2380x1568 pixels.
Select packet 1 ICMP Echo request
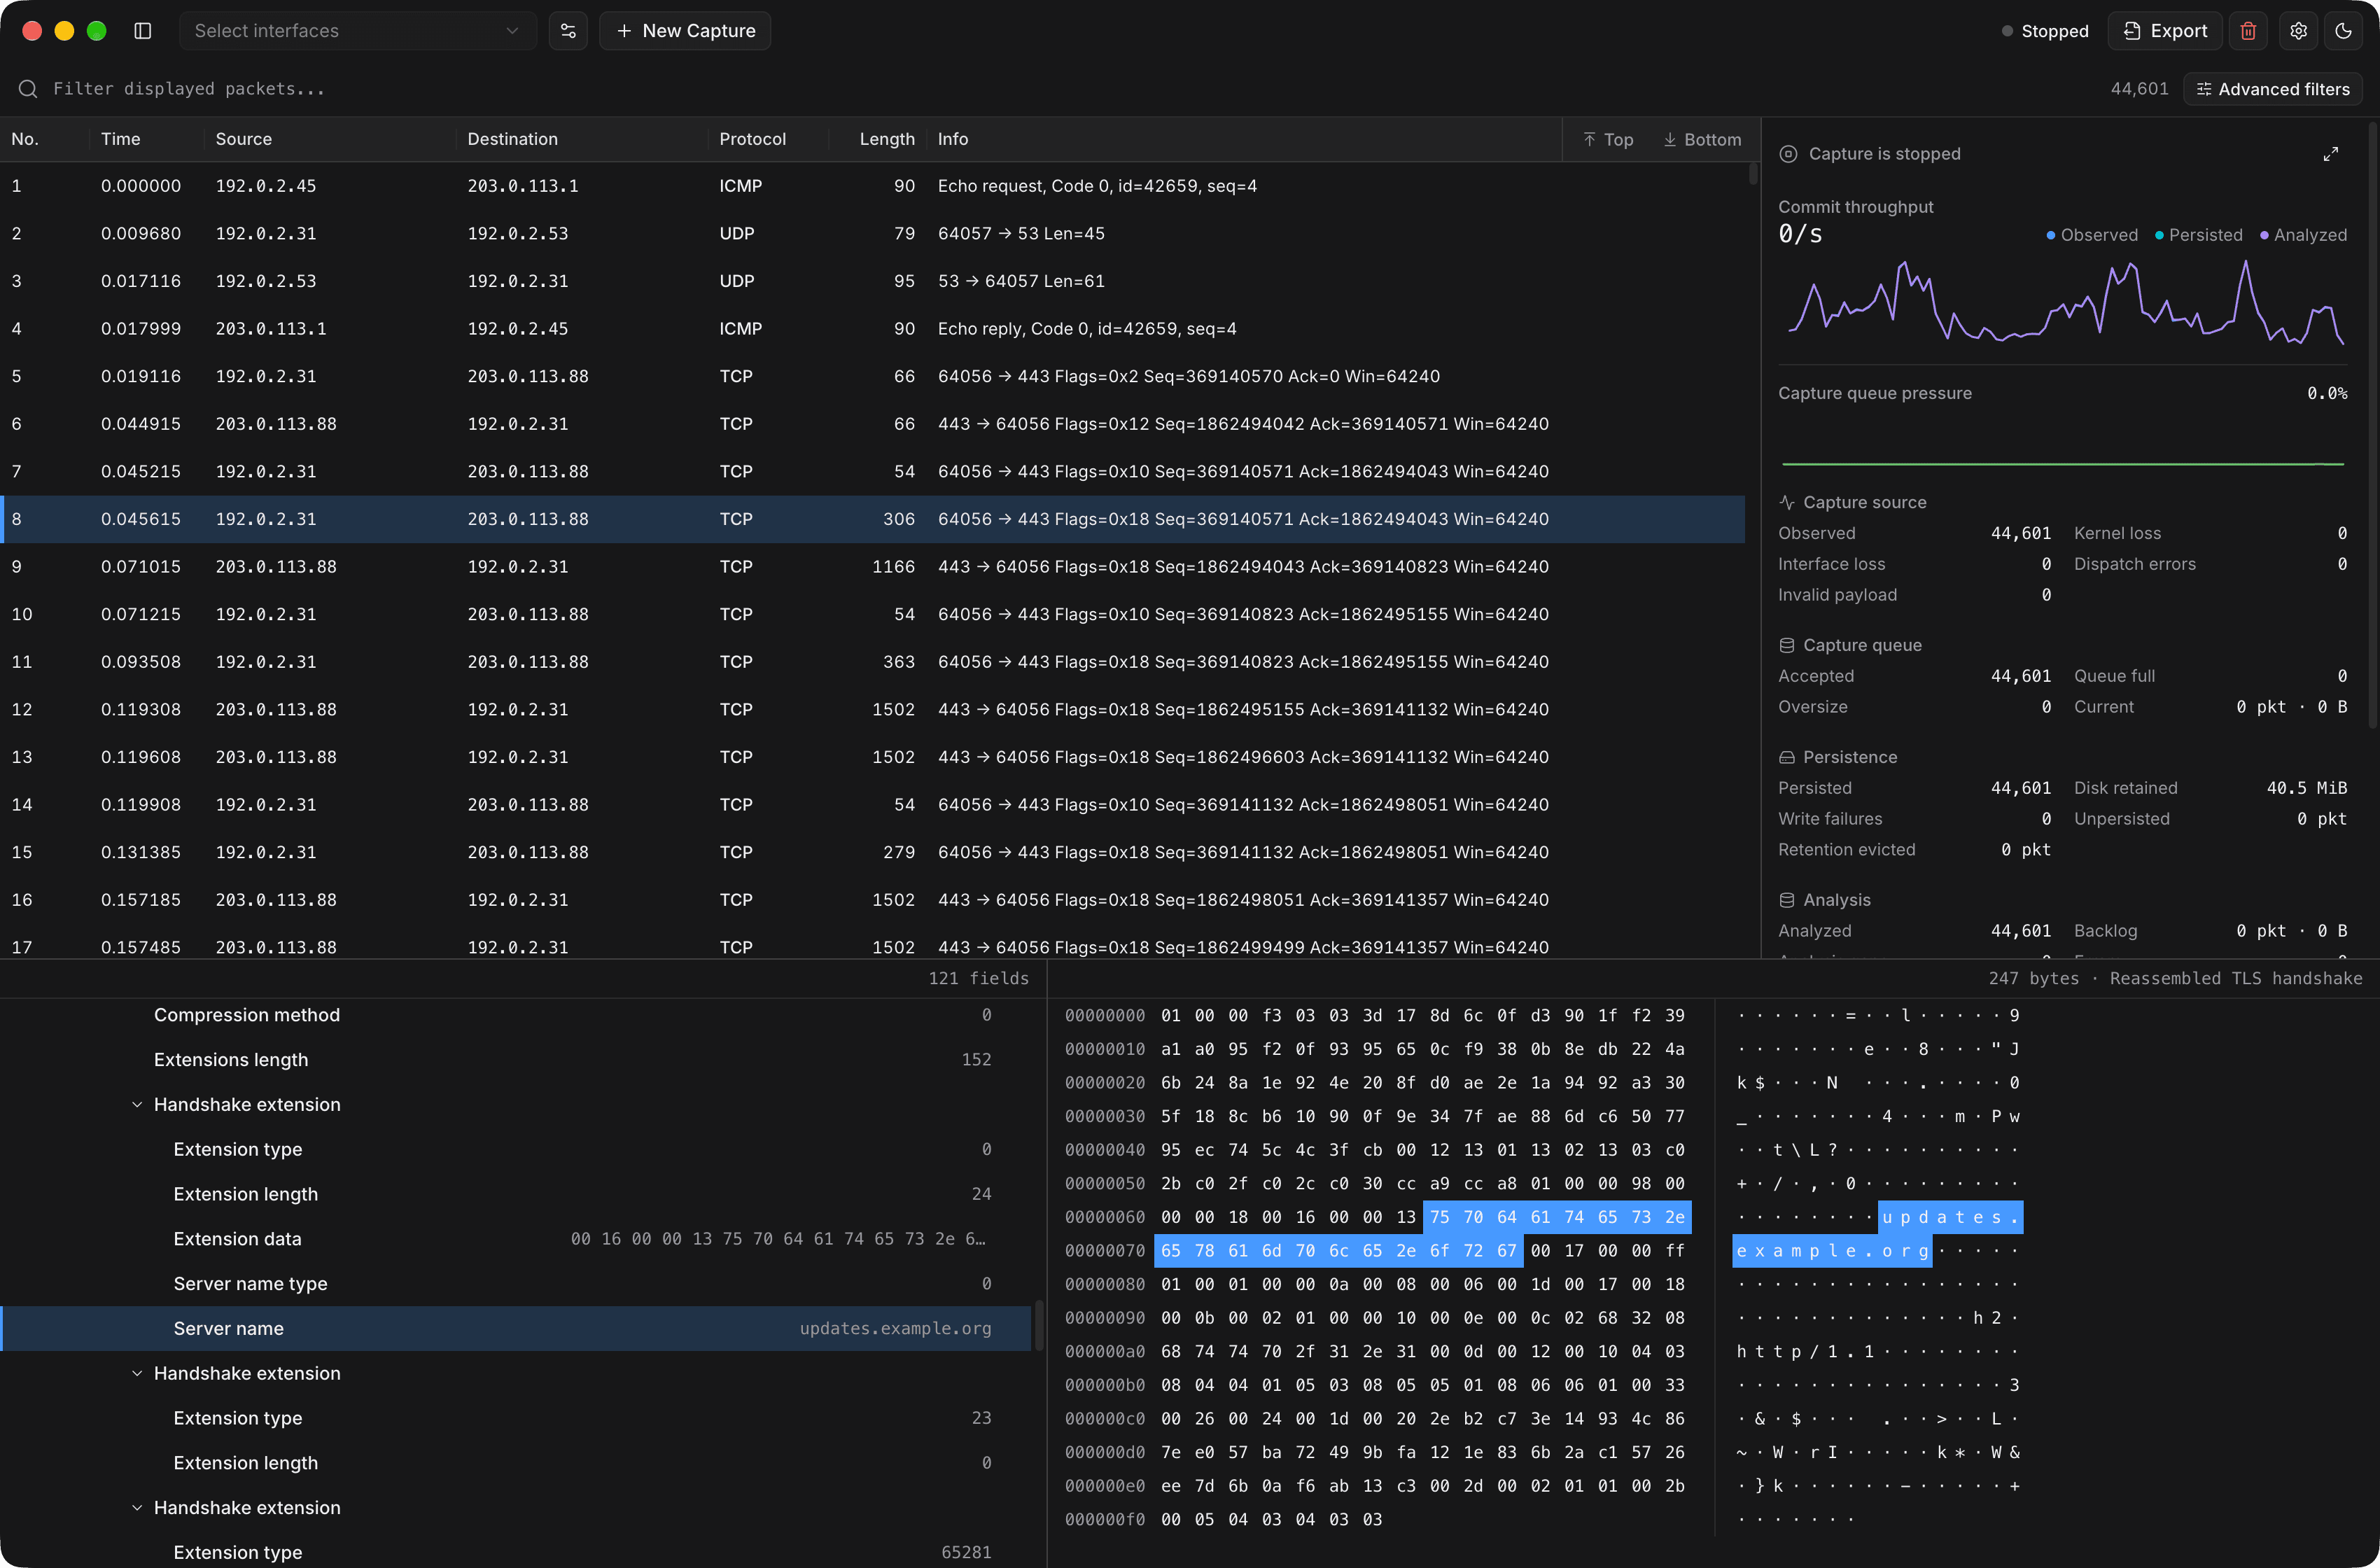coord(872,186)
